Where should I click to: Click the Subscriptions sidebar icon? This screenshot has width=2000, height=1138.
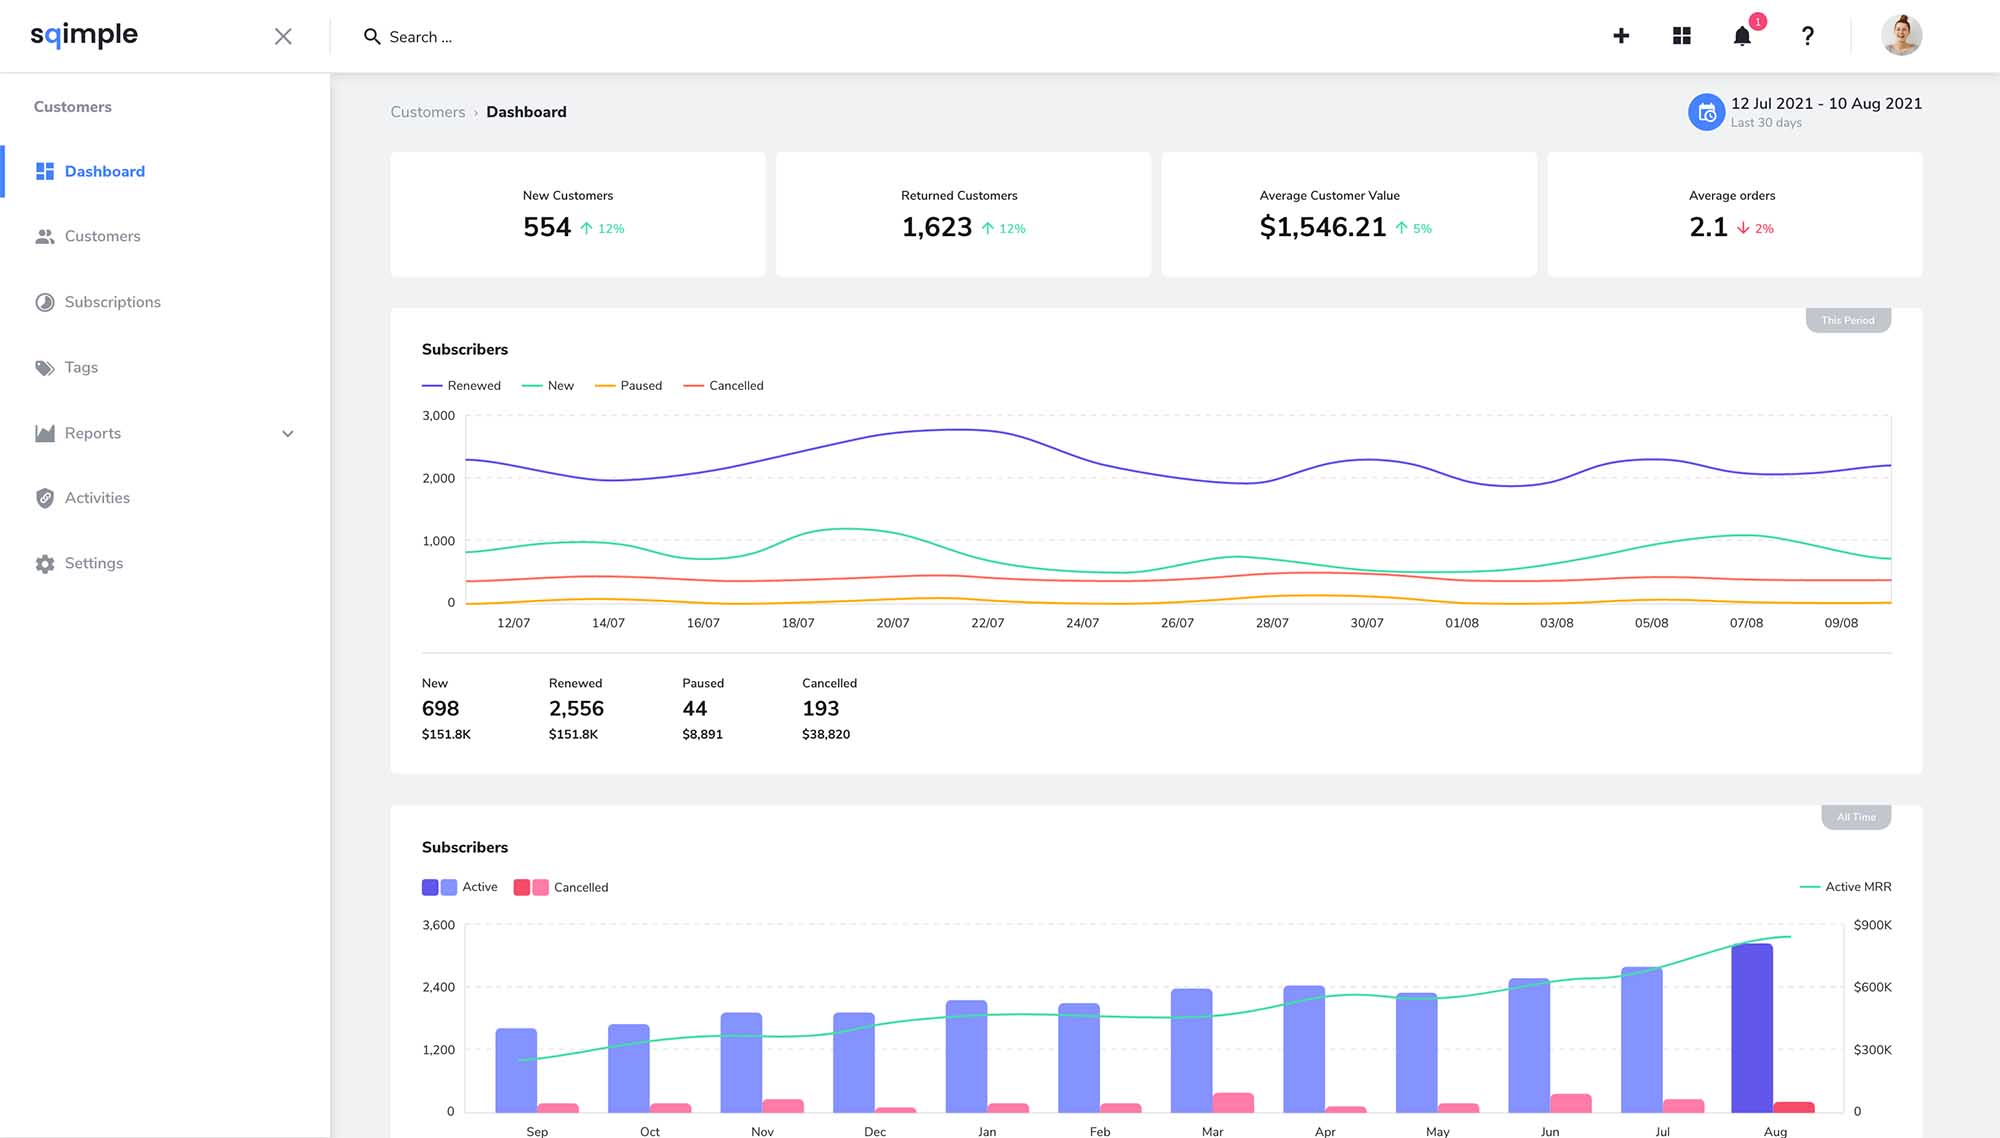[45, 302]
